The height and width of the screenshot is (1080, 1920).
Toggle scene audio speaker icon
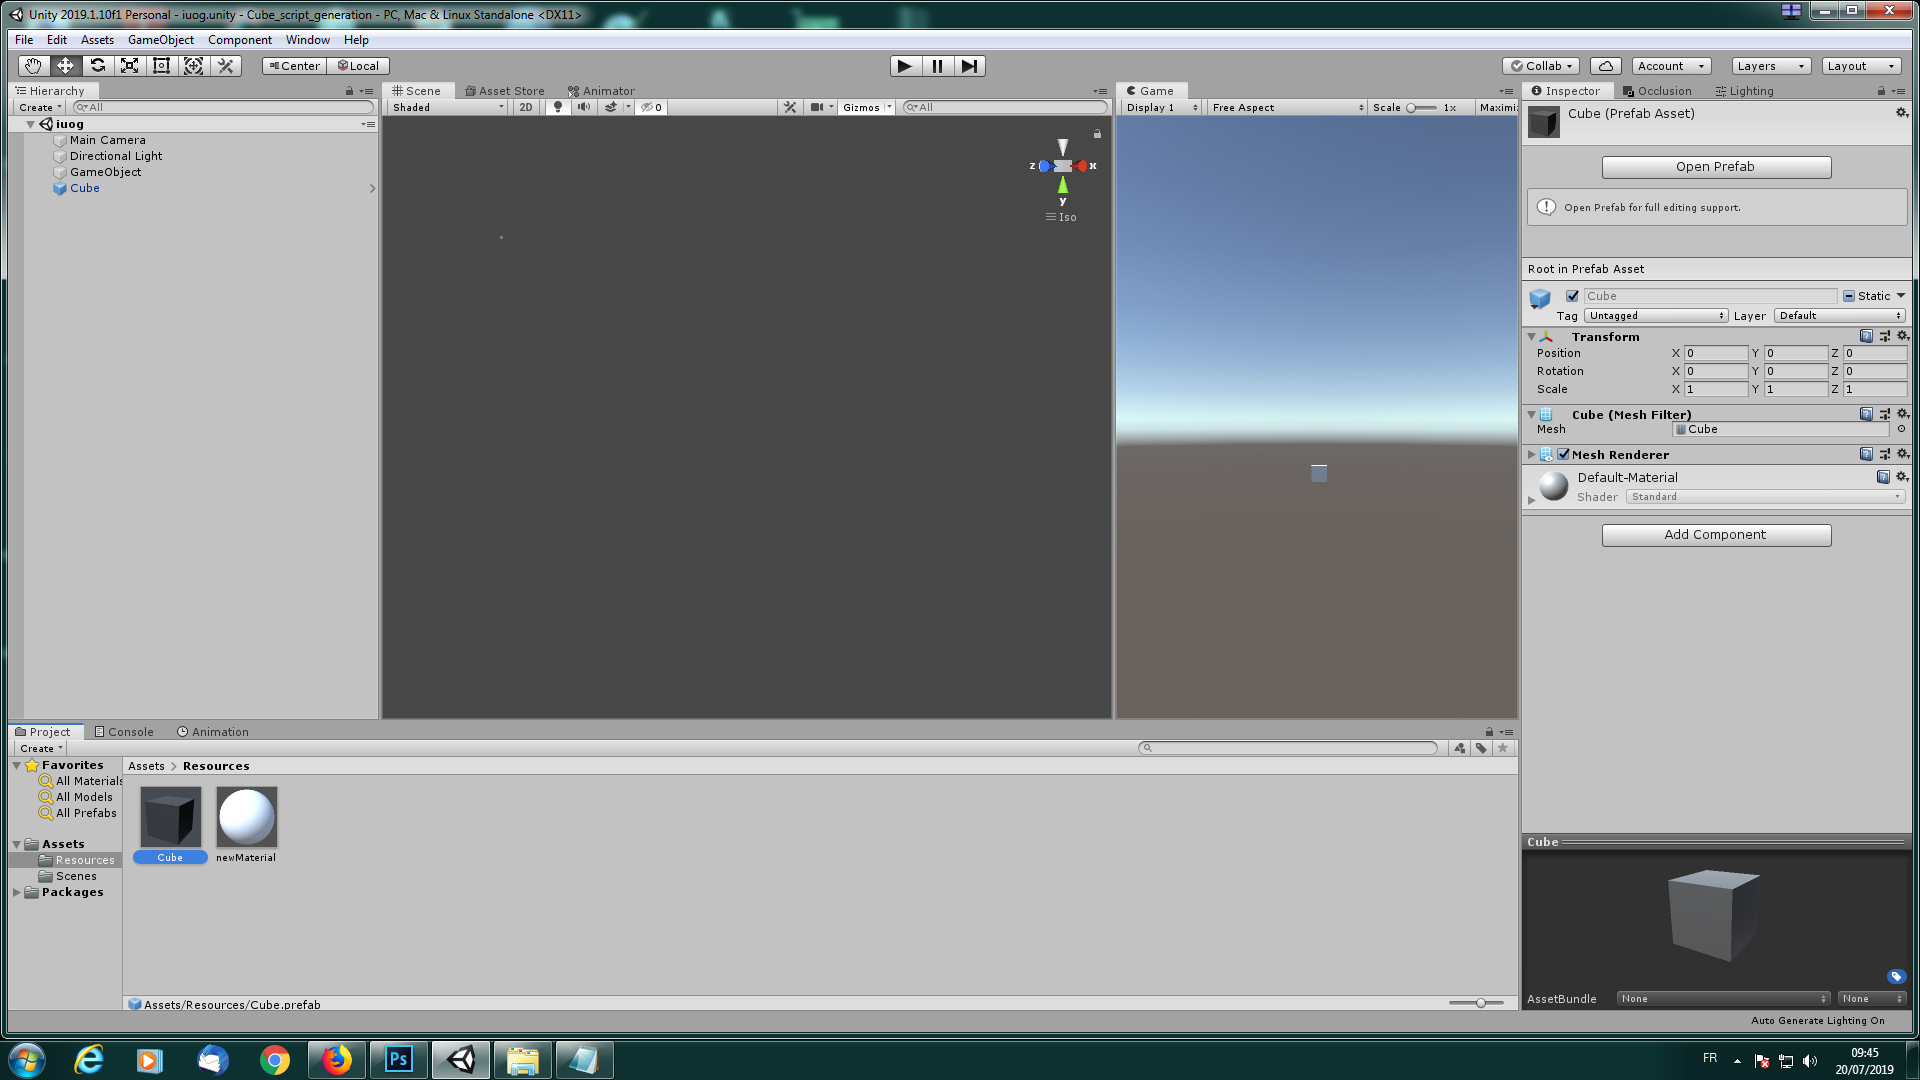pyautogui.click(x=584, y=107)
